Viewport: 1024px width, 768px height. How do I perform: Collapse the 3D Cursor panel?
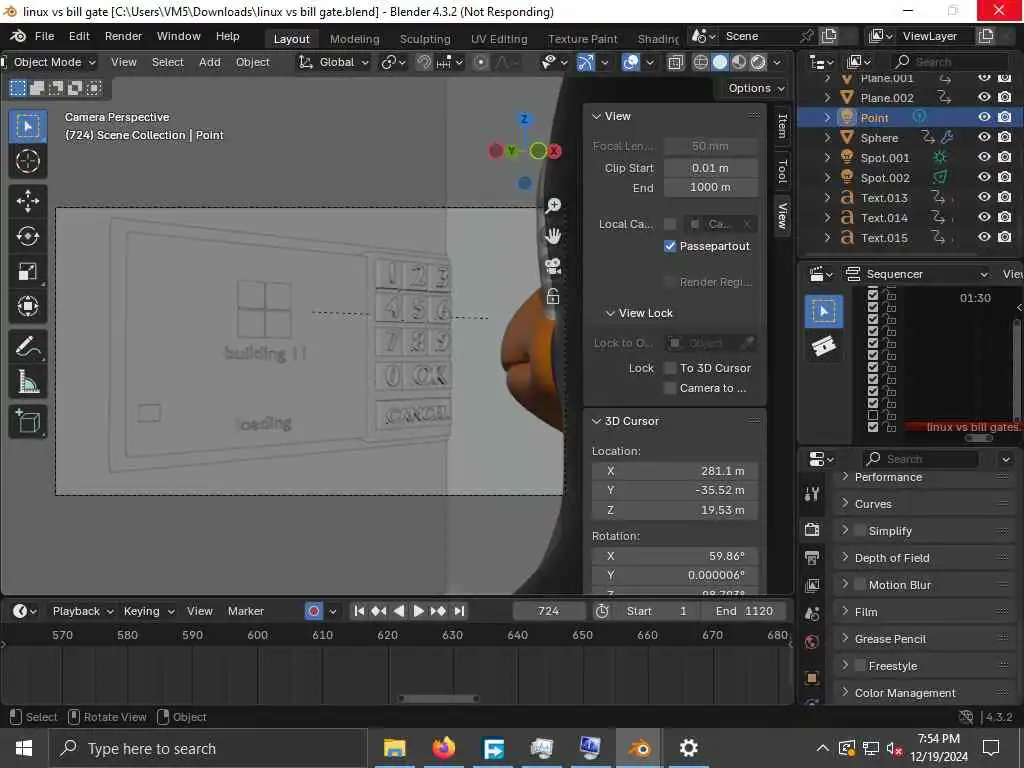pos(596,421)
